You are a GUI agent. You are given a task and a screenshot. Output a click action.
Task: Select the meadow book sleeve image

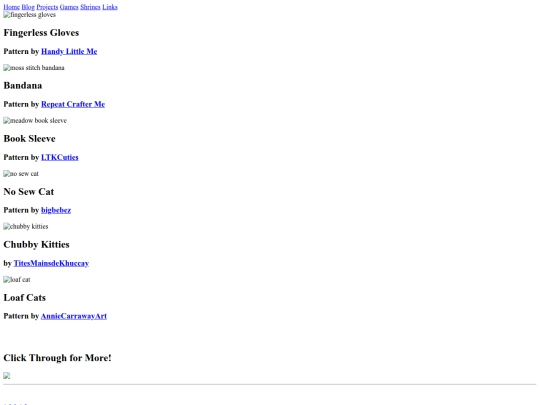(x=35, y=121)
